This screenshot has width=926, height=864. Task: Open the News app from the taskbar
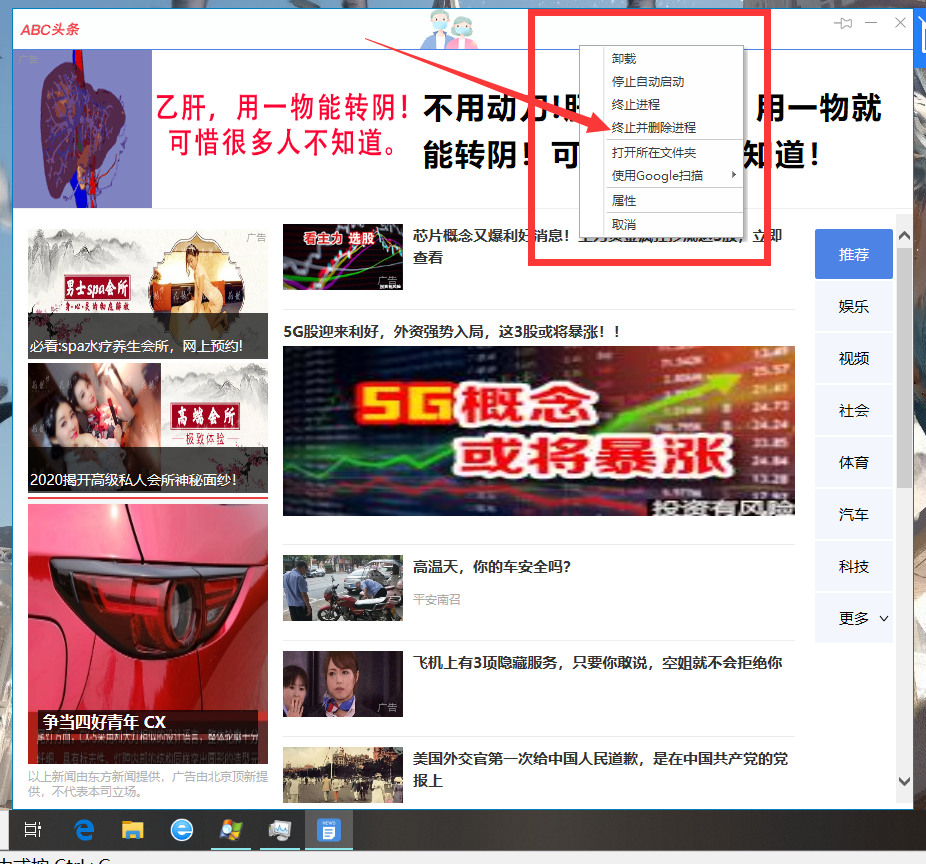click(x=328, y=830)
